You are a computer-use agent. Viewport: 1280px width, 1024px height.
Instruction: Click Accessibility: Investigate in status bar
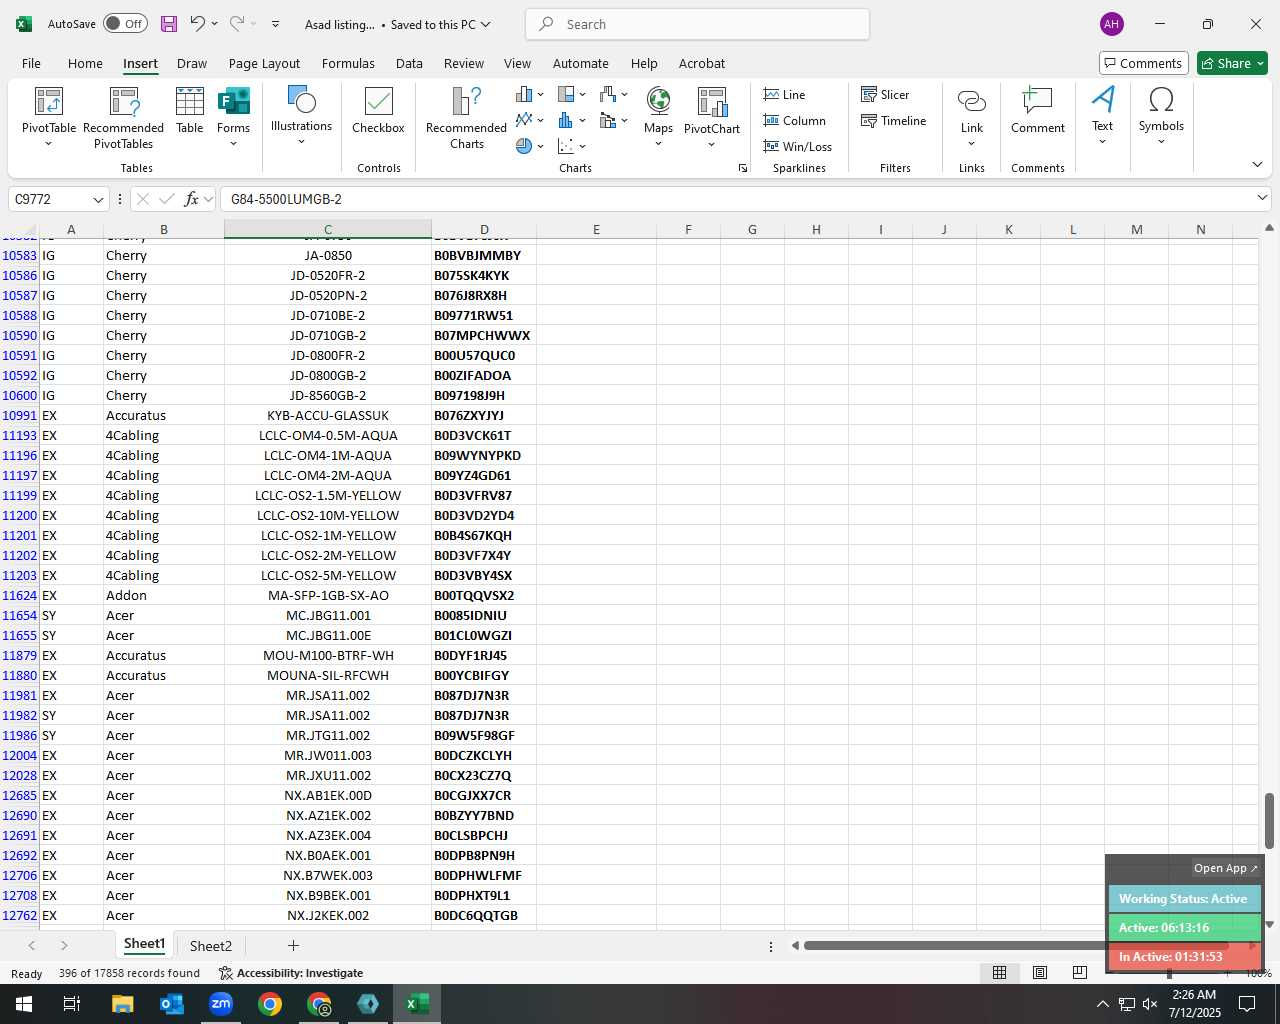click(291, 973)
